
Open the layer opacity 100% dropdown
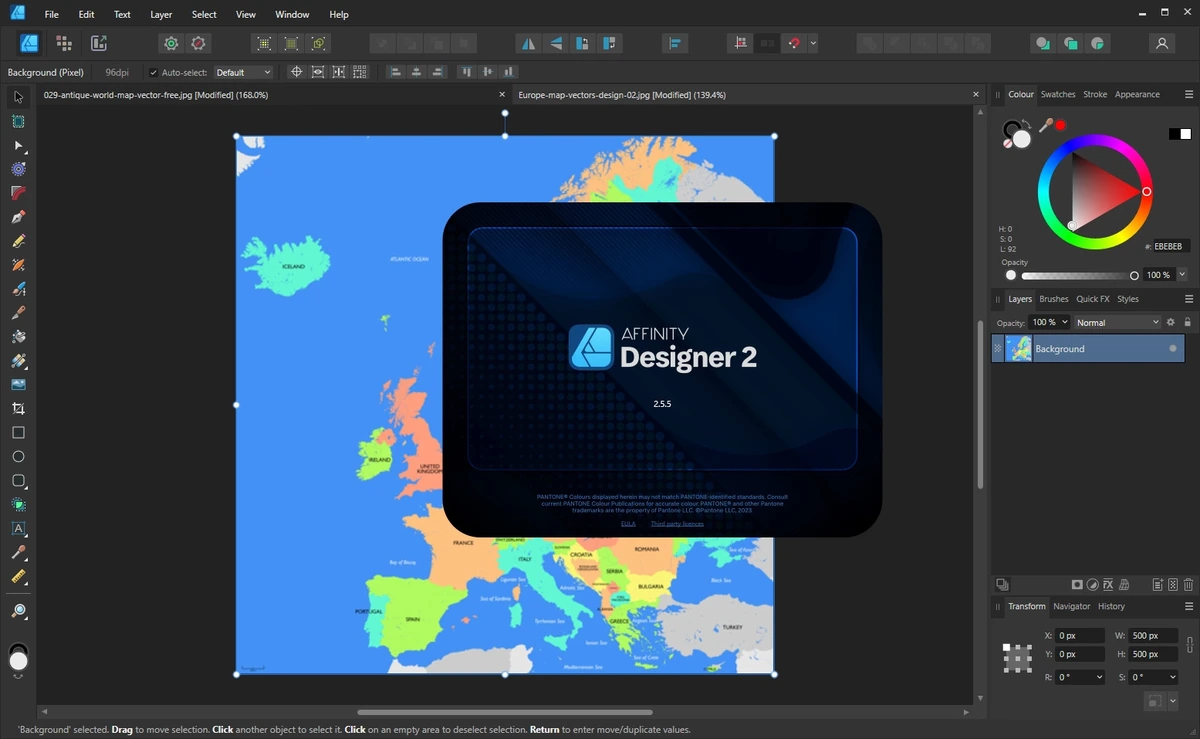[1051, 322]
